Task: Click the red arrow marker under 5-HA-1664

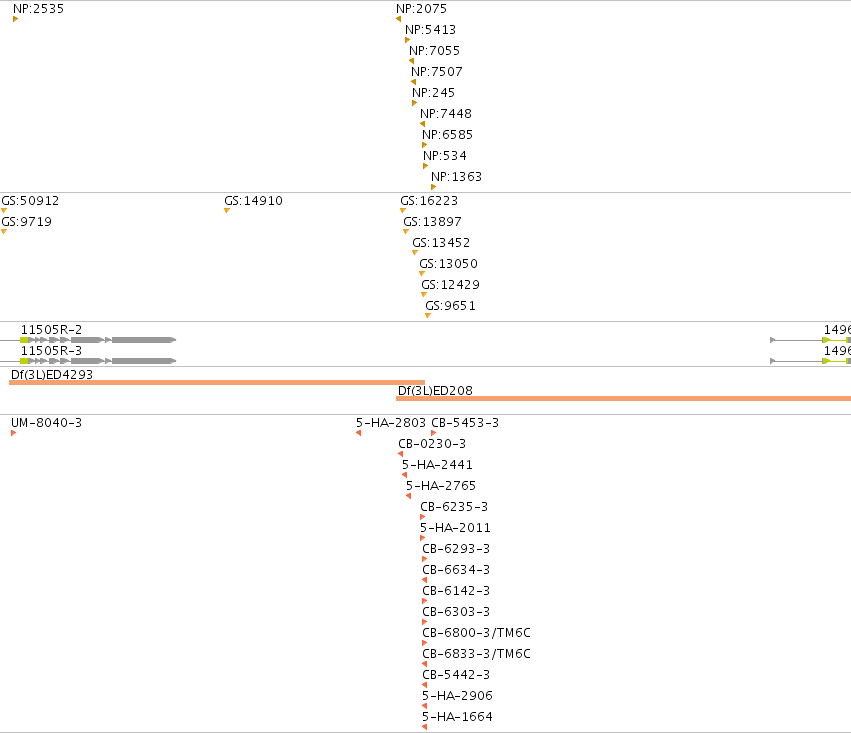Action: (424, 727)
